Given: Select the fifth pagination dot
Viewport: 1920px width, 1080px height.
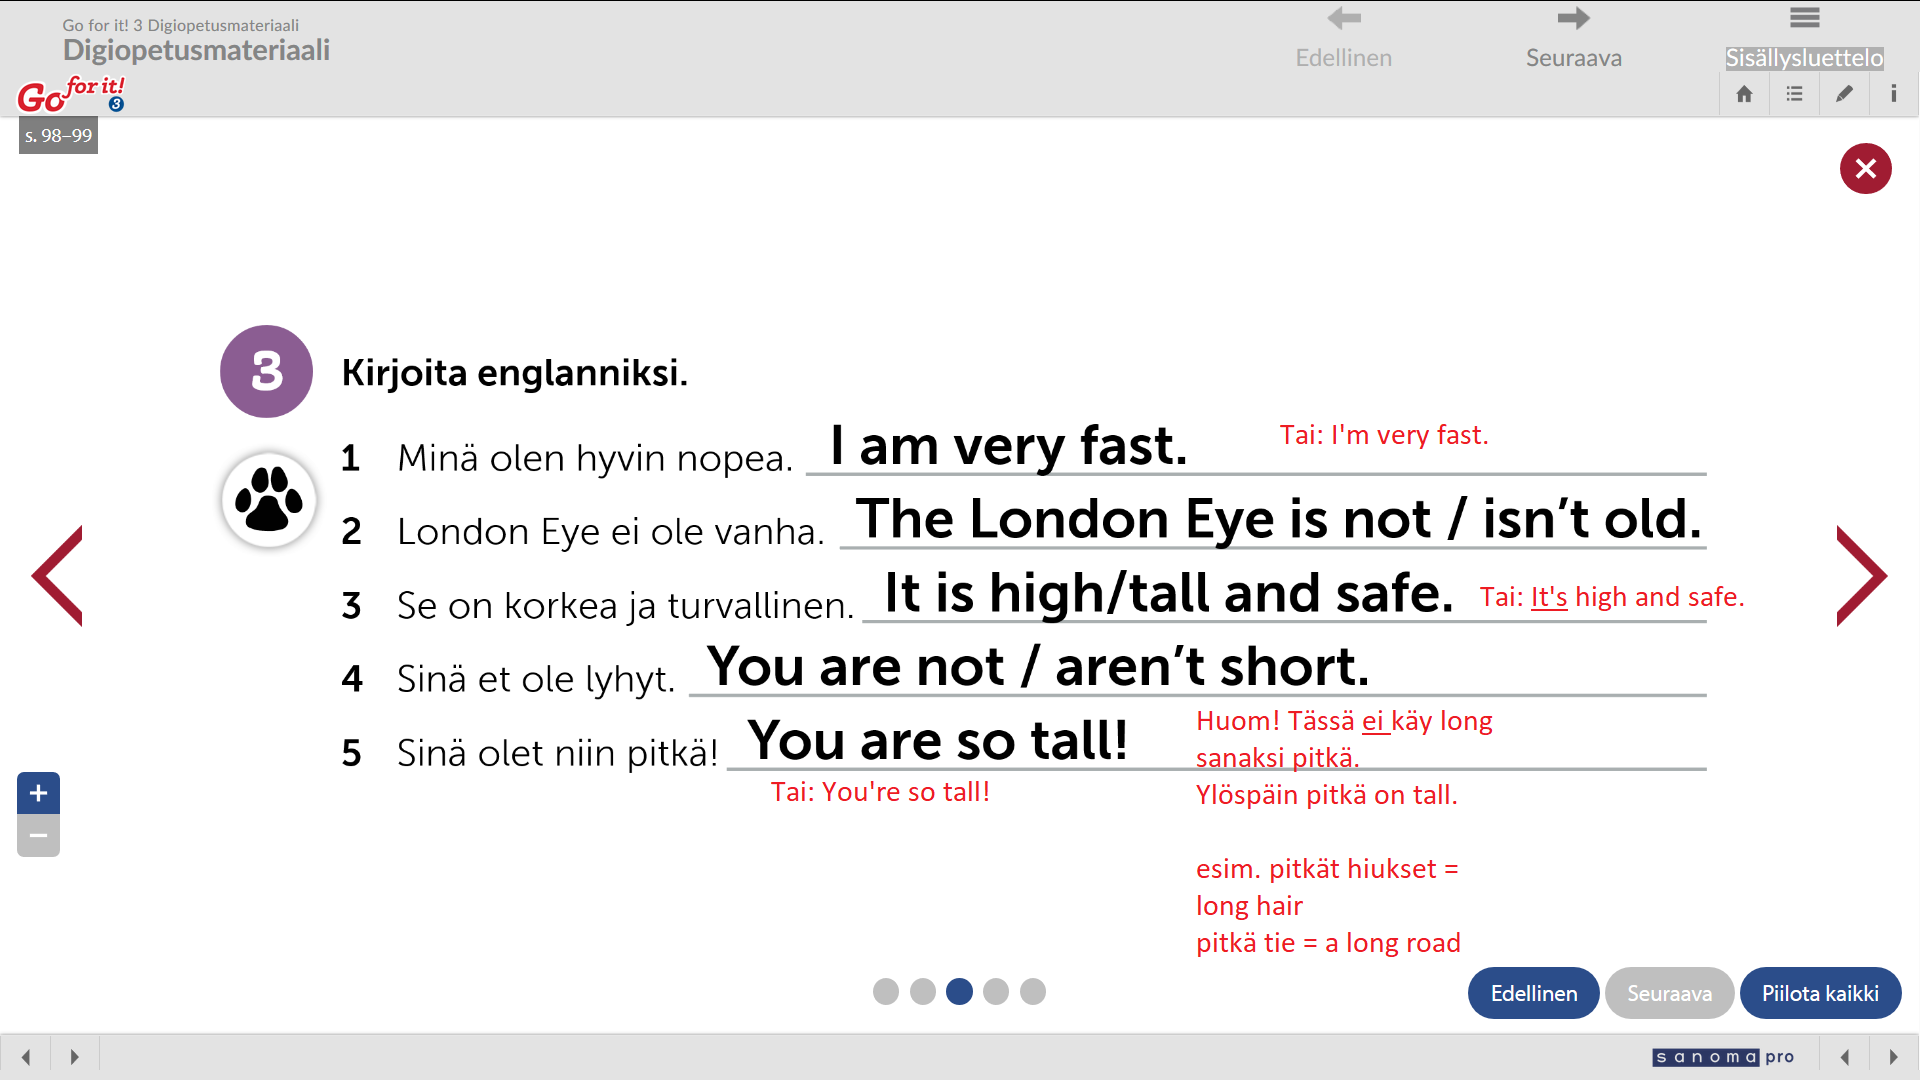Looking at the screenshot, I should point(1033,991).
